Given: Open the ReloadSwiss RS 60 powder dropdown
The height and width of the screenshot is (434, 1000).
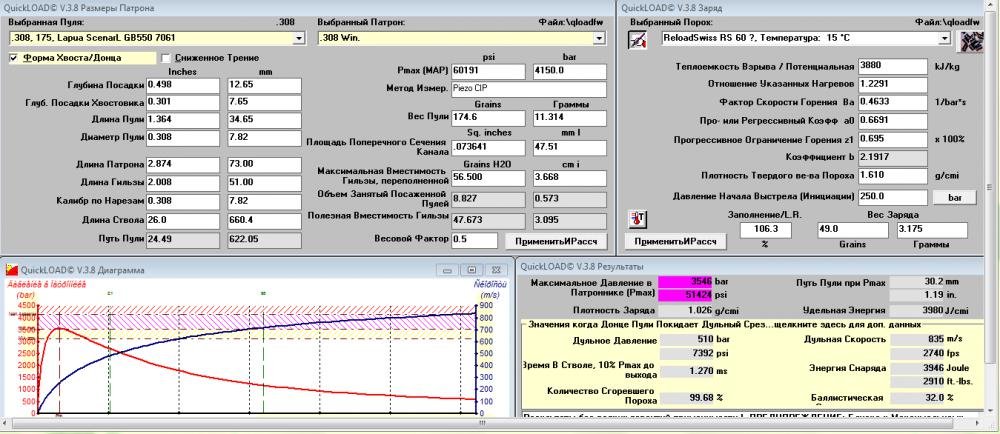Looking at the screenshot, I should (943, 38).
